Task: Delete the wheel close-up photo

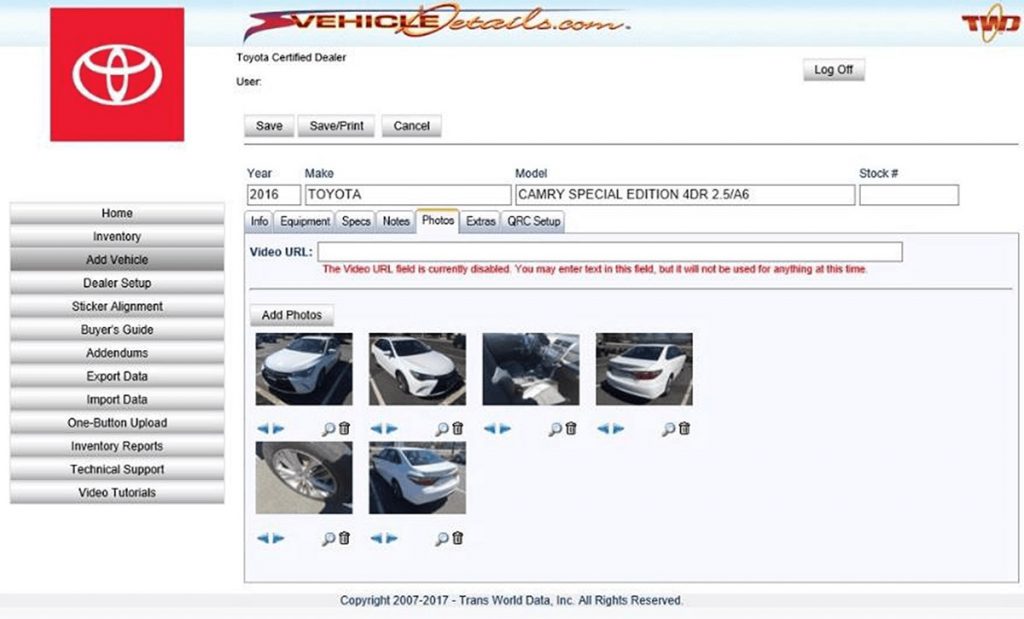Action: [x=343, y=536]
